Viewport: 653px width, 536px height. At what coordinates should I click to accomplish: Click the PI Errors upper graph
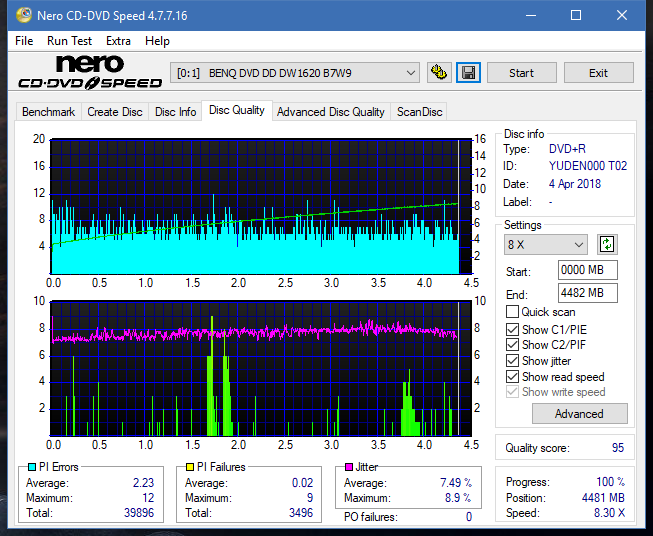pos(261,207)
